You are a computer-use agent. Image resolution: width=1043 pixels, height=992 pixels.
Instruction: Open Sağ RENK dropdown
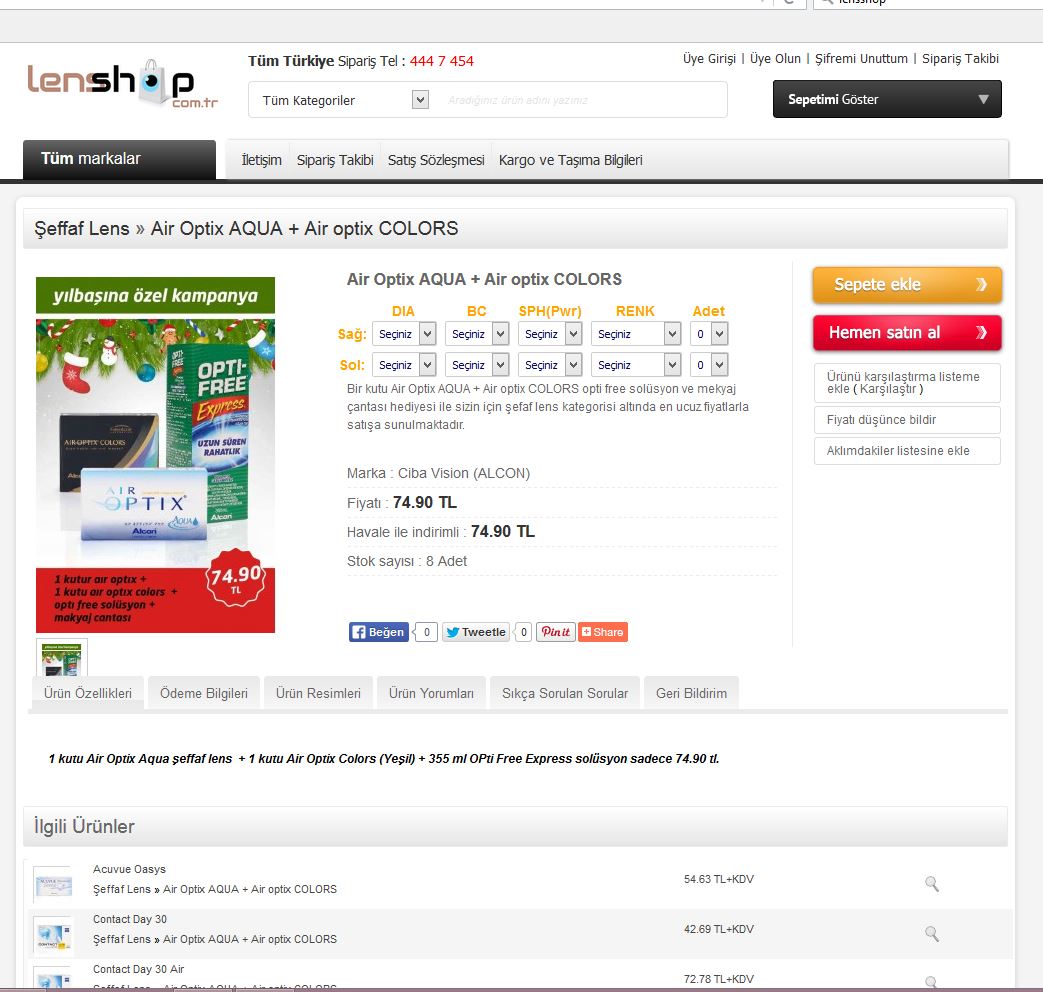[x=636, y=334]
